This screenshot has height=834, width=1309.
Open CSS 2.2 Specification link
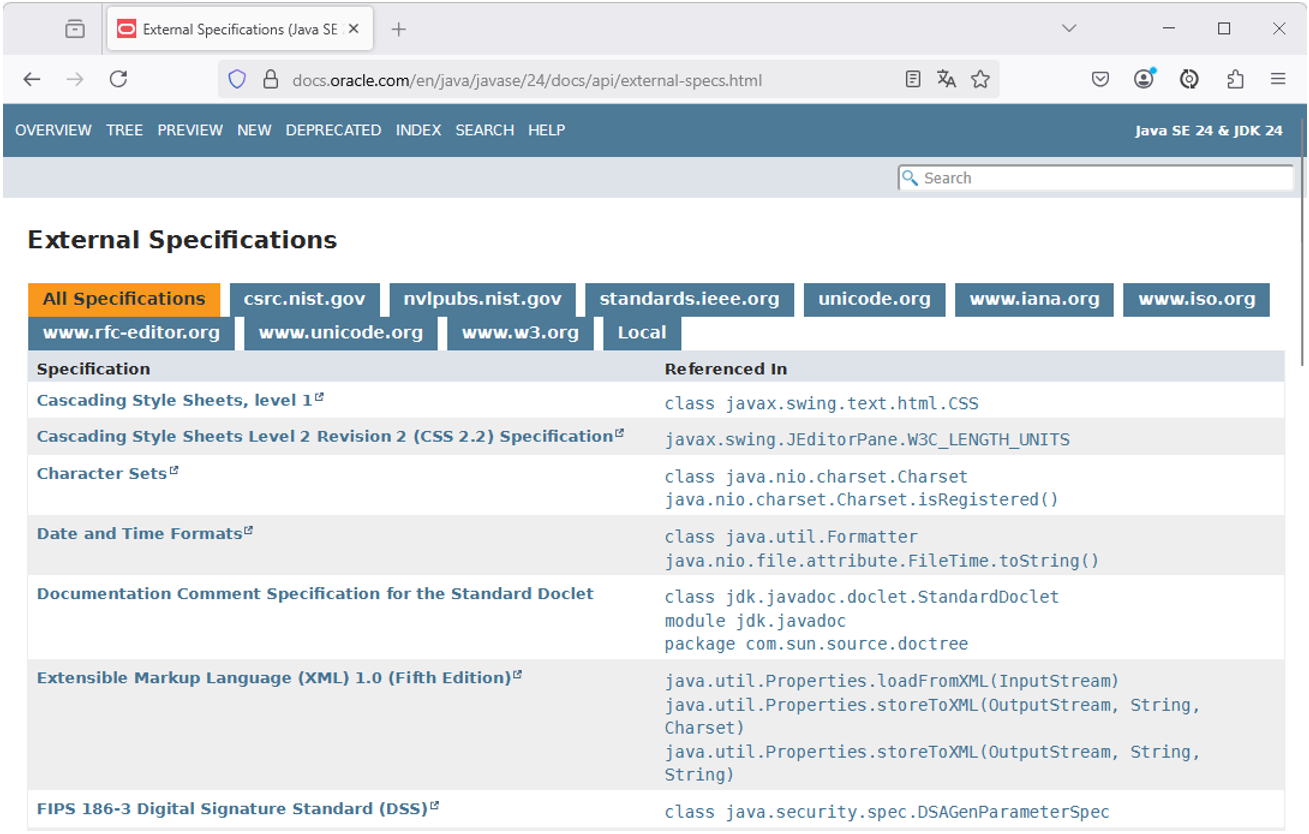click(x=330, y=436)
